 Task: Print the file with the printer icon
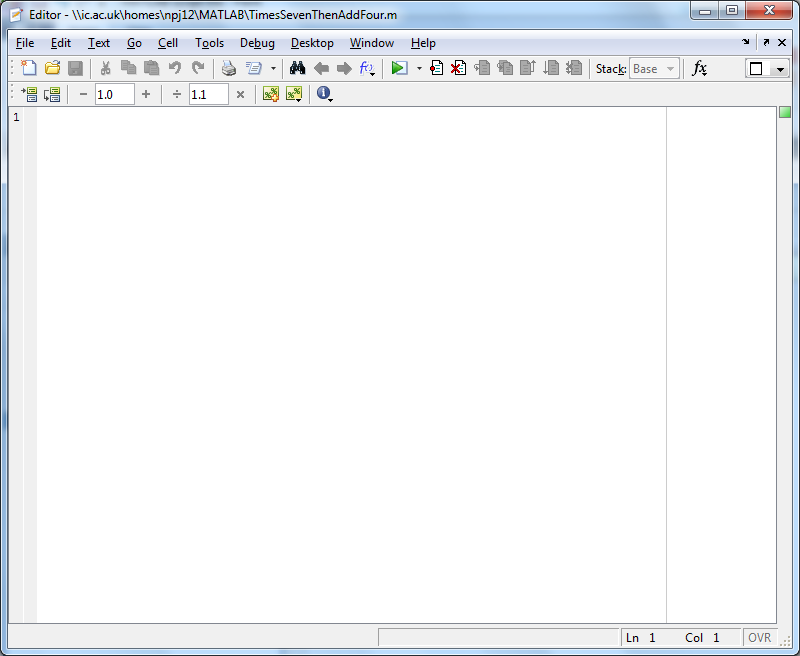pyautogui.click(x=229, y=68)
